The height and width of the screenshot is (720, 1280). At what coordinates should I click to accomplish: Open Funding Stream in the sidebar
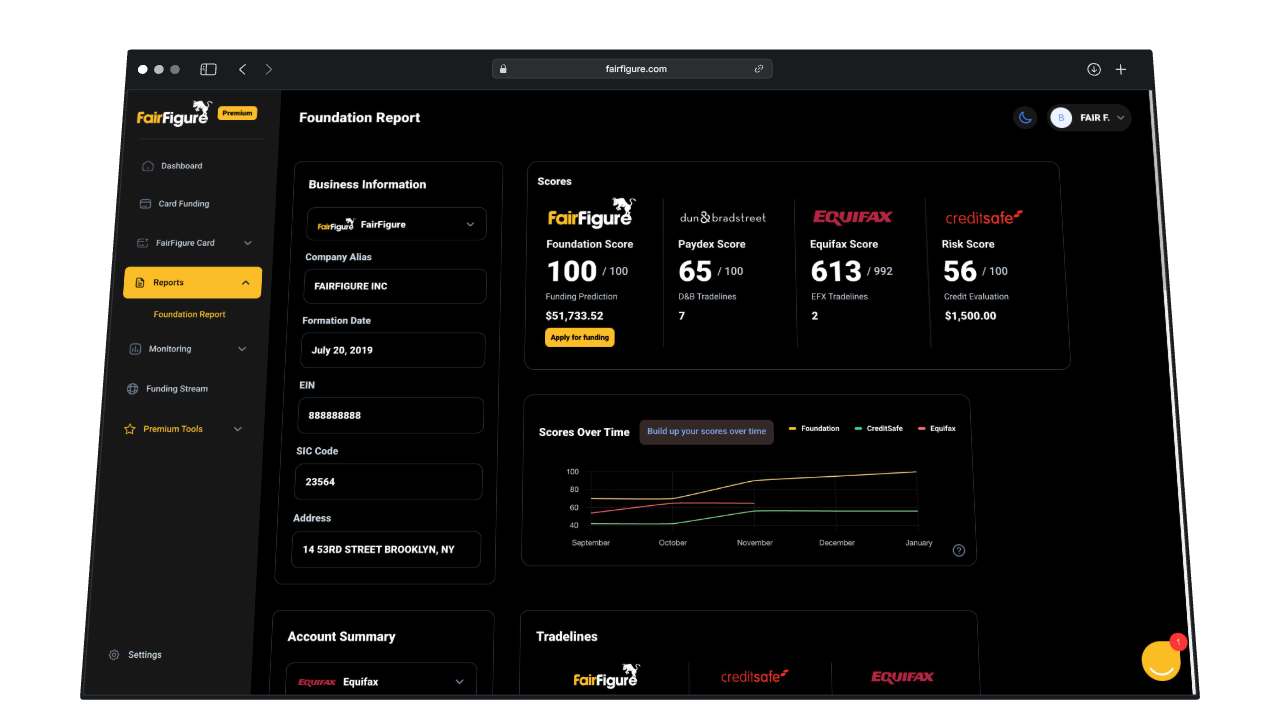point(177,389)
